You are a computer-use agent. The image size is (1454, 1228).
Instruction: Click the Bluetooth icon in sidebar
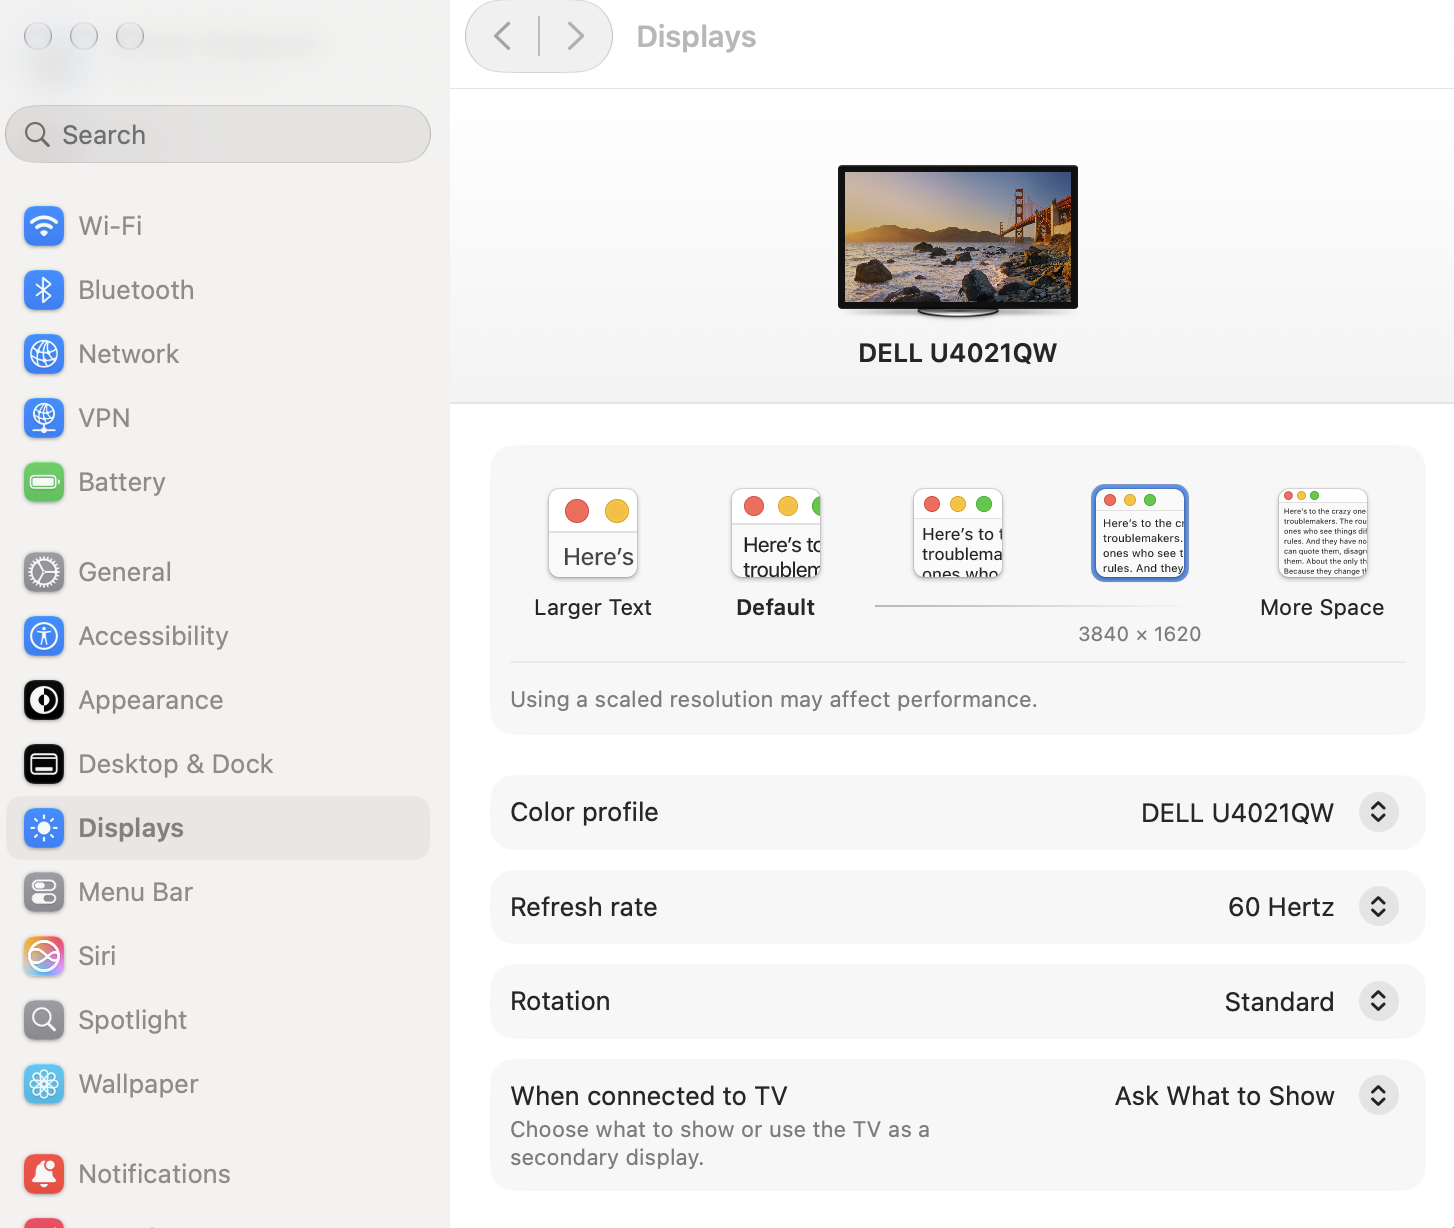point(44,290)
